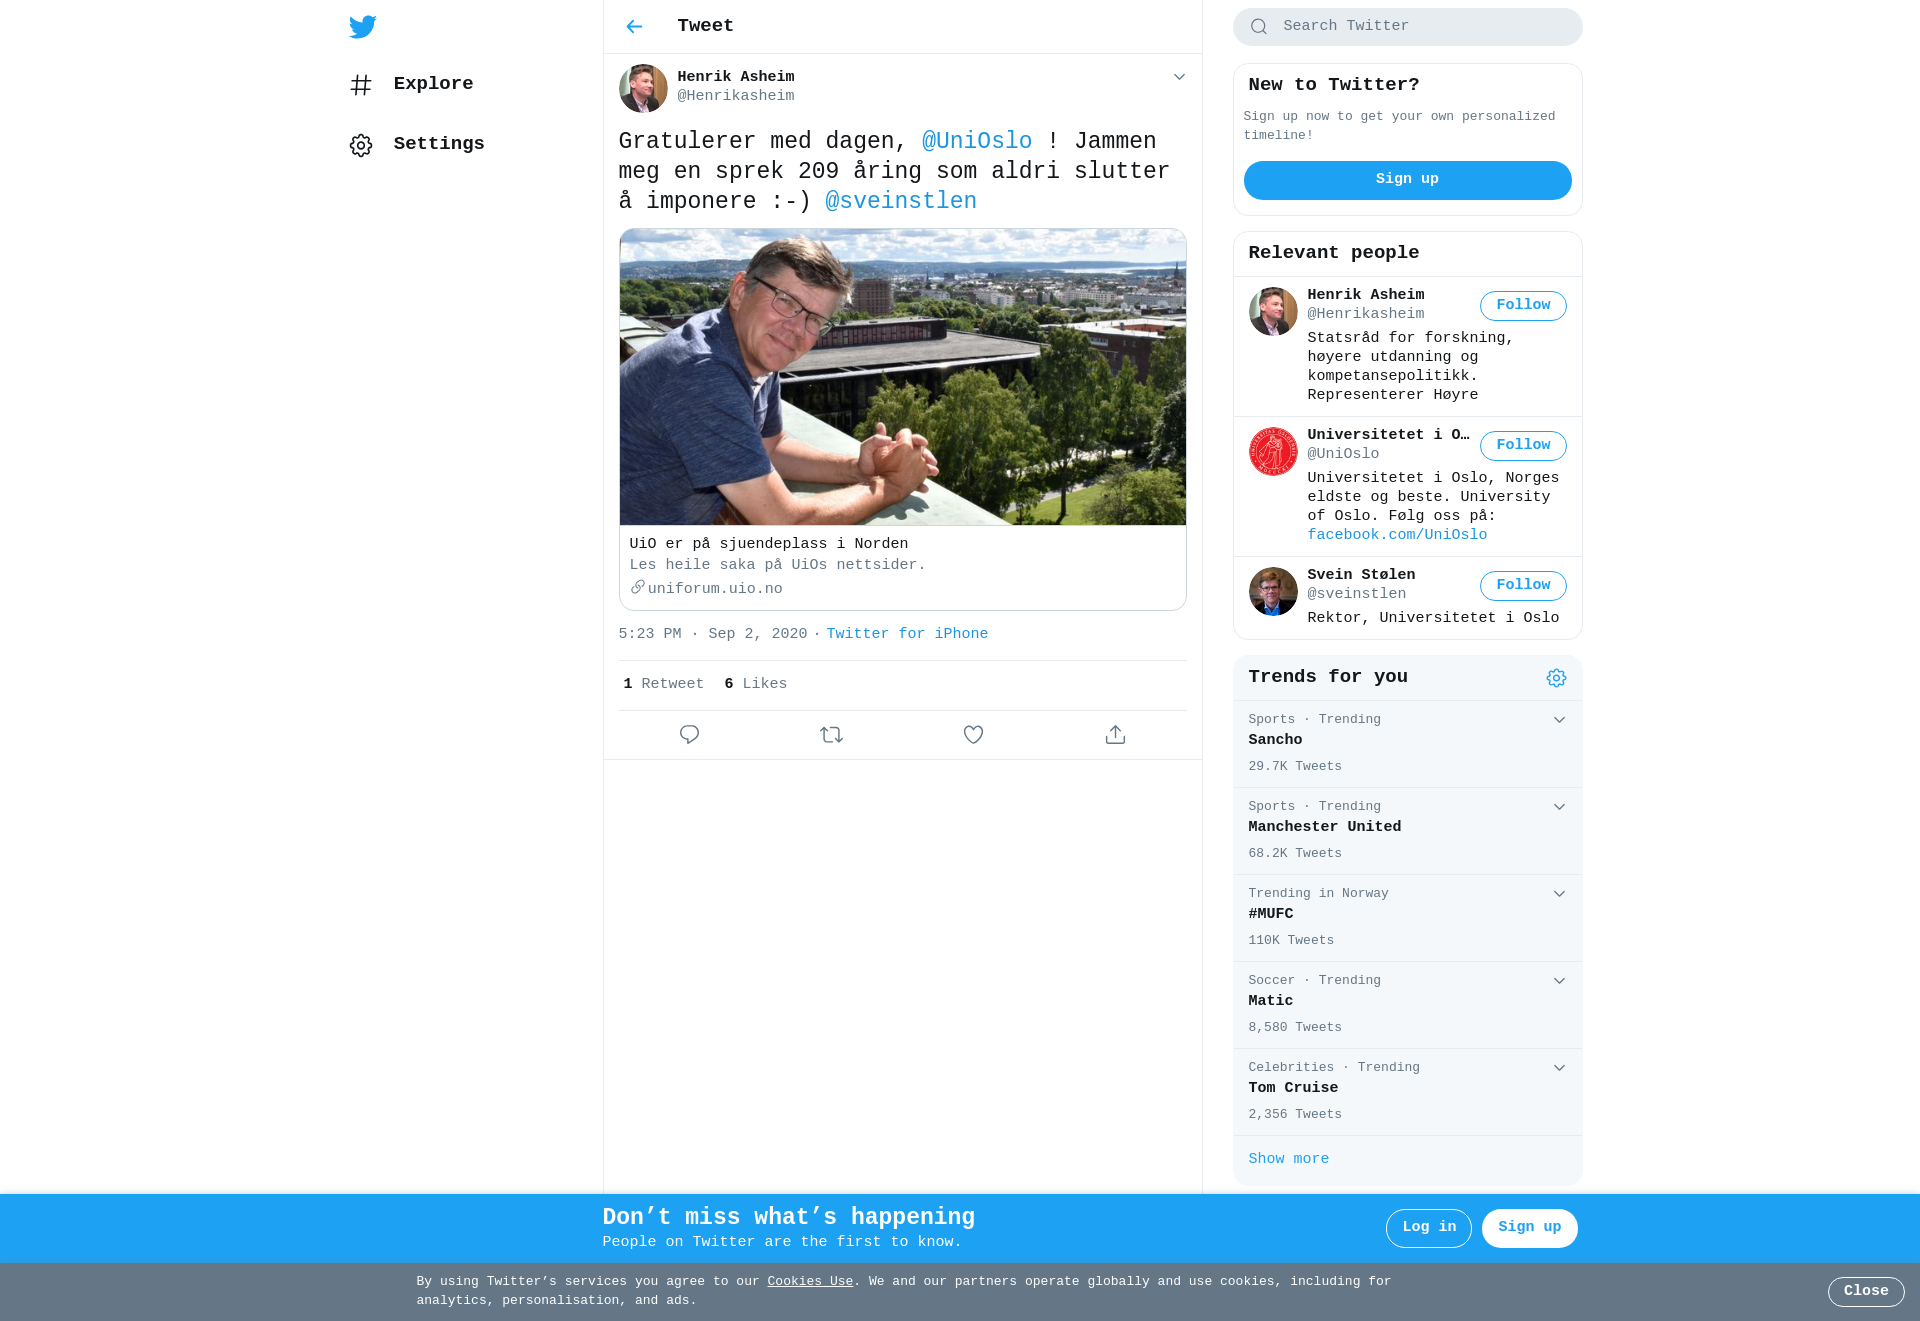Click into the Search Twitter field
Viewport: 1920px width, 1321px height.
pos(1407,27)
